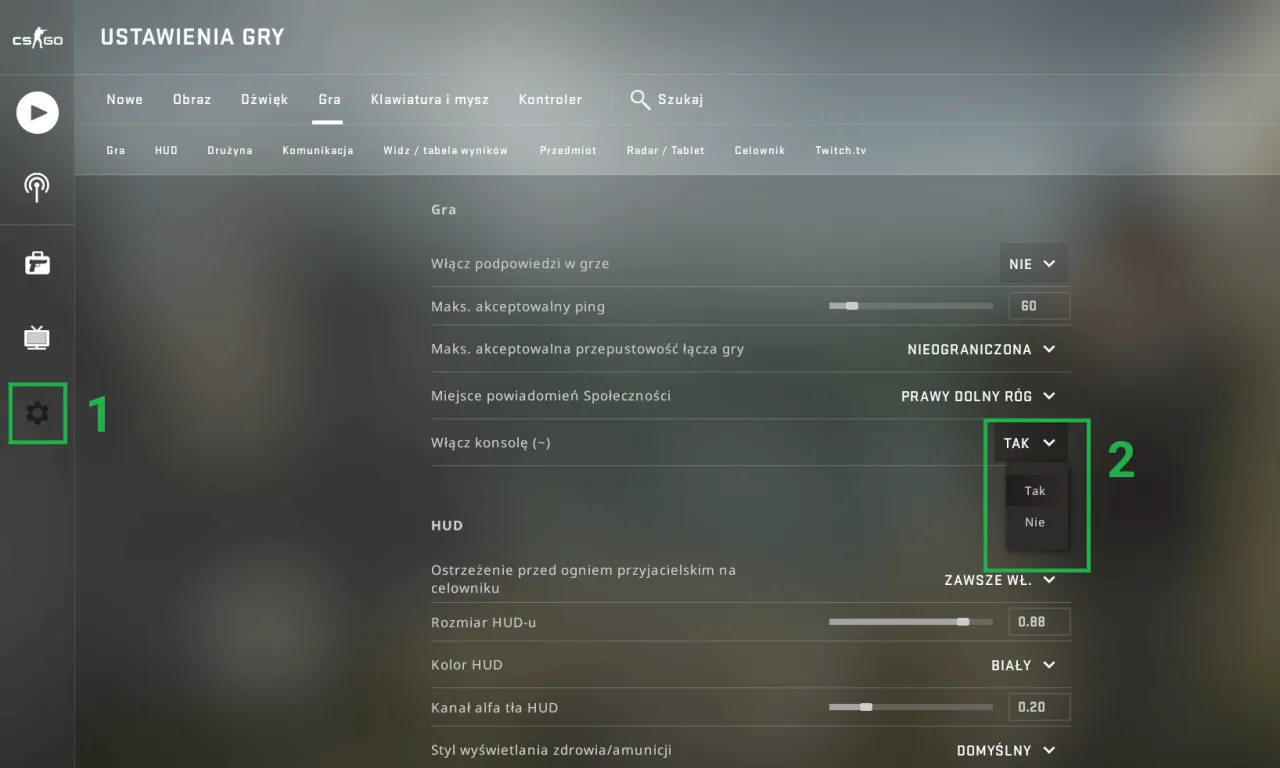Screen dimensions: 1280x768
Task: Select the Play icon in the sidebar
Action: pyautogui.click(x=37, y=112)
